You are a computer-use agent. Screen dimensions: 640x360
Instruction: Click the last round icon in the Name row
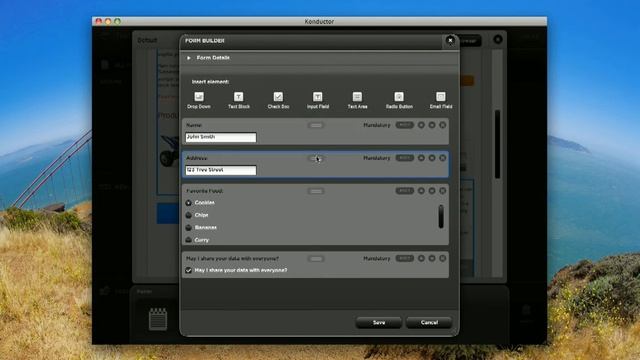pos(442,125)
